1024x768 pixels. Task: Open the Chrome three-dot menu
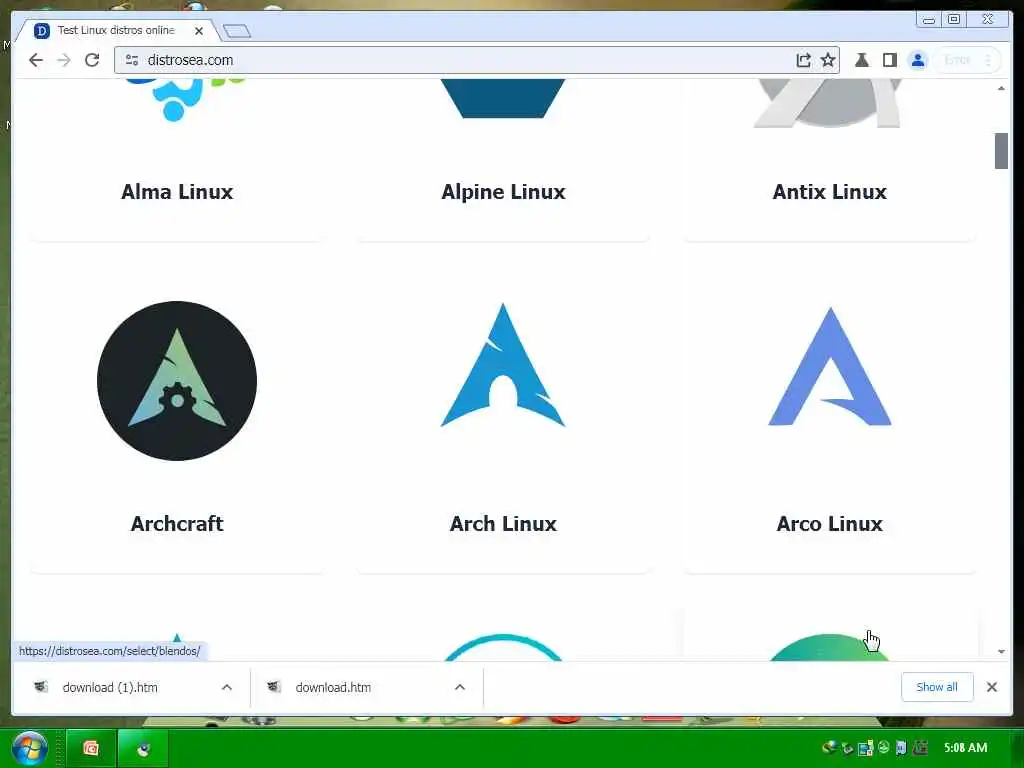pos(988,60)
